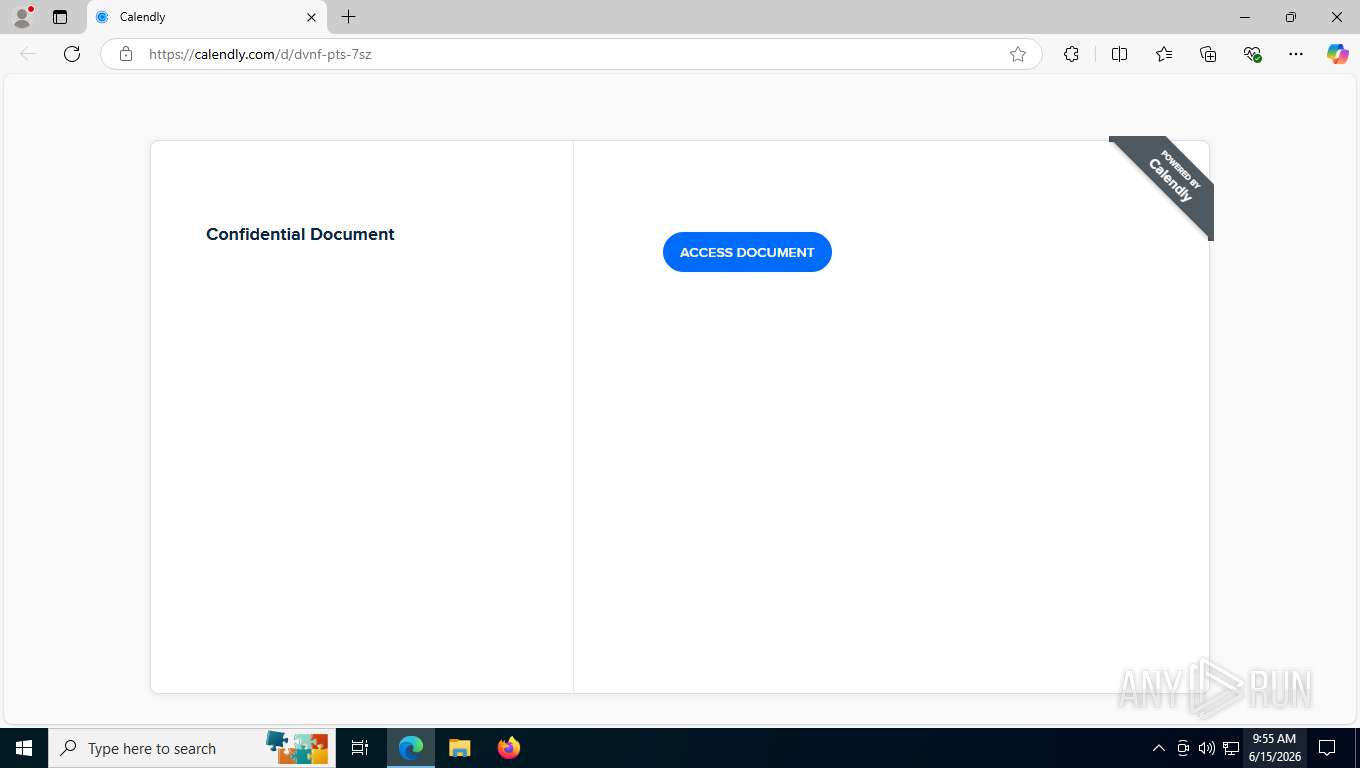Add this page to favorites star
Viewport: 1360px width, 768px height.
tap(1018, 54)
